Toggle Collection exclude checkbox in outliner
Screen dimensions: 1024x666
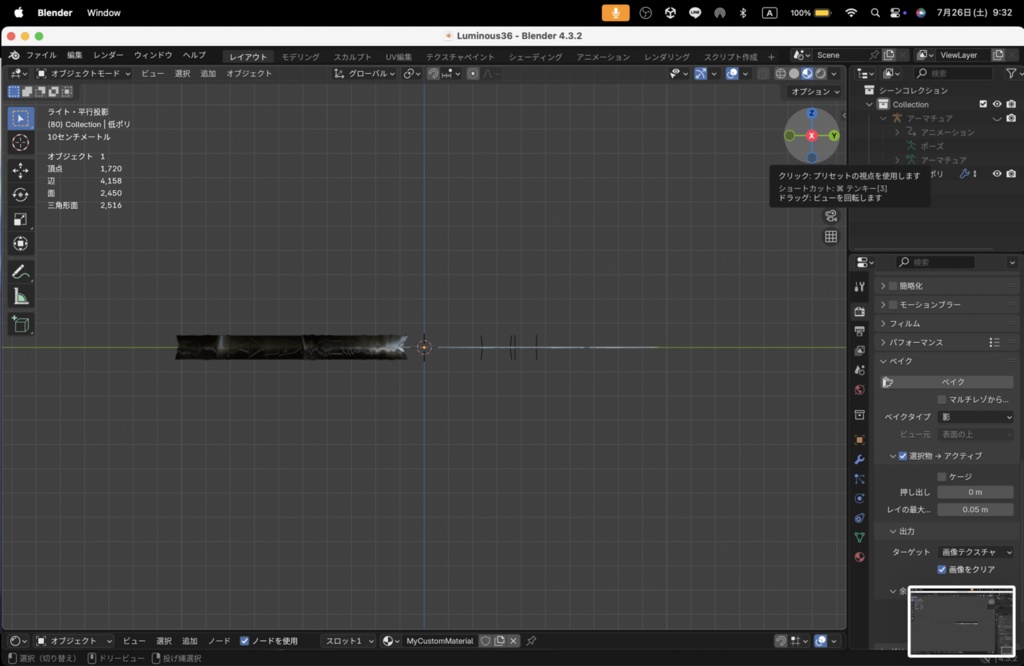[983, 104]
